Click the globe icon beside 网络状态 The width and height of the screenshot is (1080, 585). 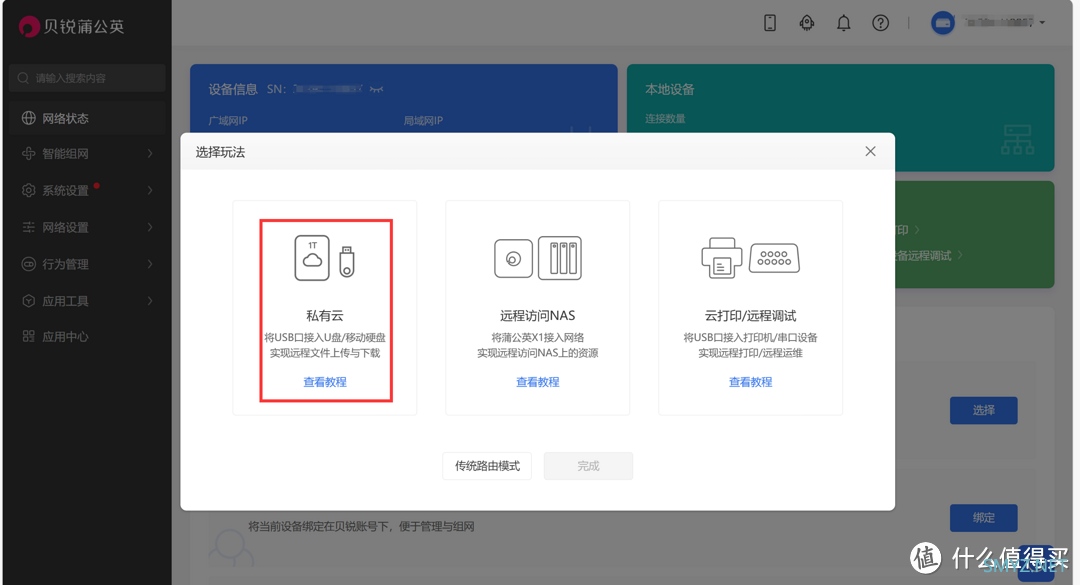[28, 118]
